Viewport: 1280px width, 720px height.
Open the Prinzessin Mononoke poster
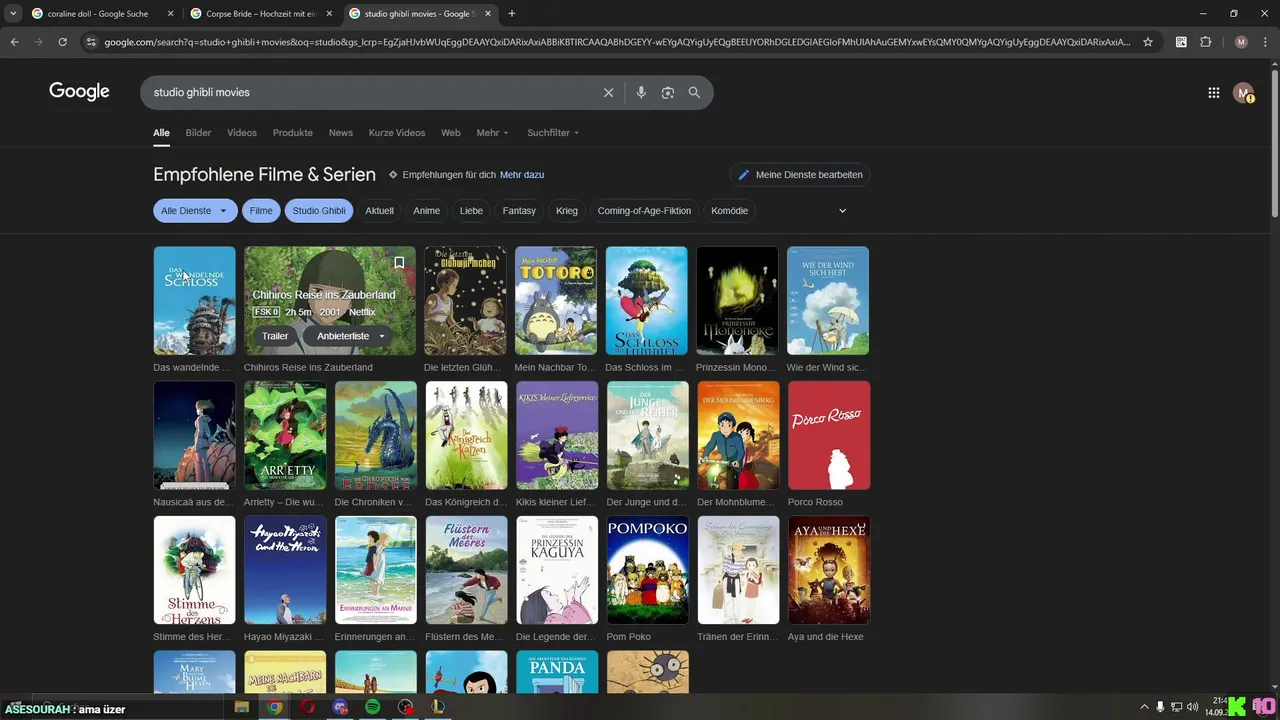(737, 301)
